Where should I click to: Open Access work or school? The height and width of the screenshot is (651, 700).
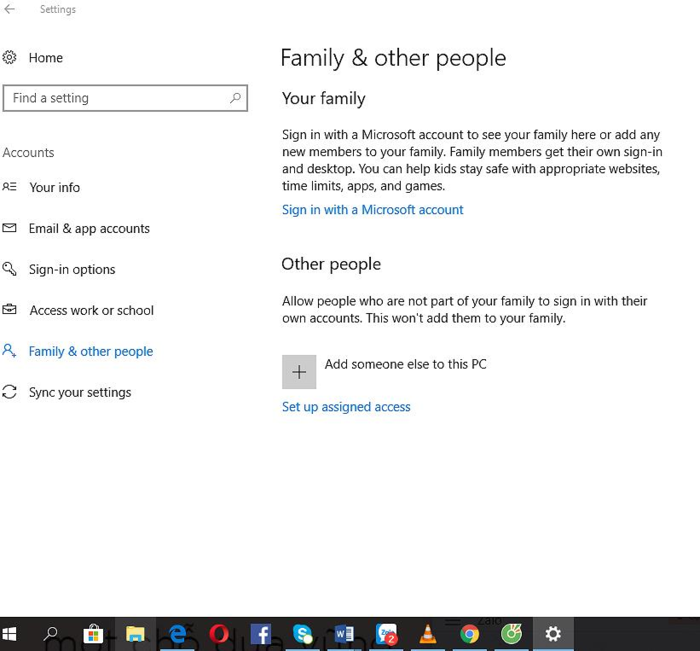point(91,310)
